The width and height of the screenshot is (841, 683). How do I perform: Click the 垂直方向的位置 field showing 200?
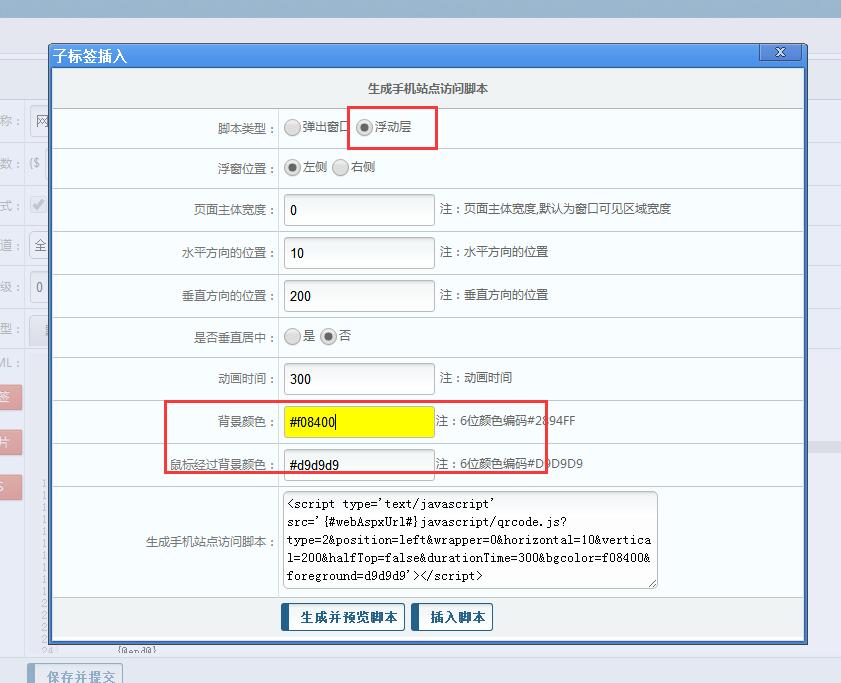click(359, 296)
